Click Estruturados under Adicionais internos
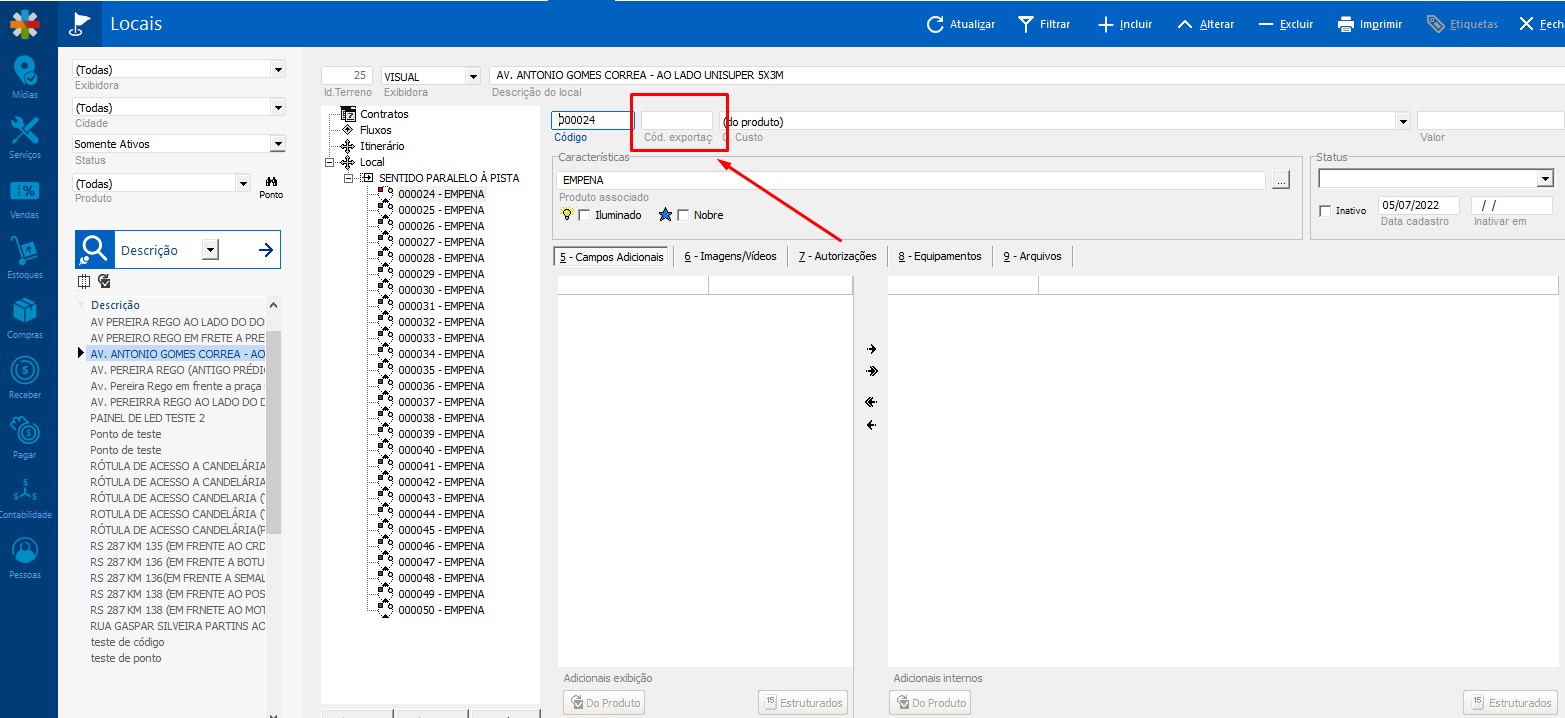The height and width of the screenshot is (718, 1565). tap(1510, 703)
